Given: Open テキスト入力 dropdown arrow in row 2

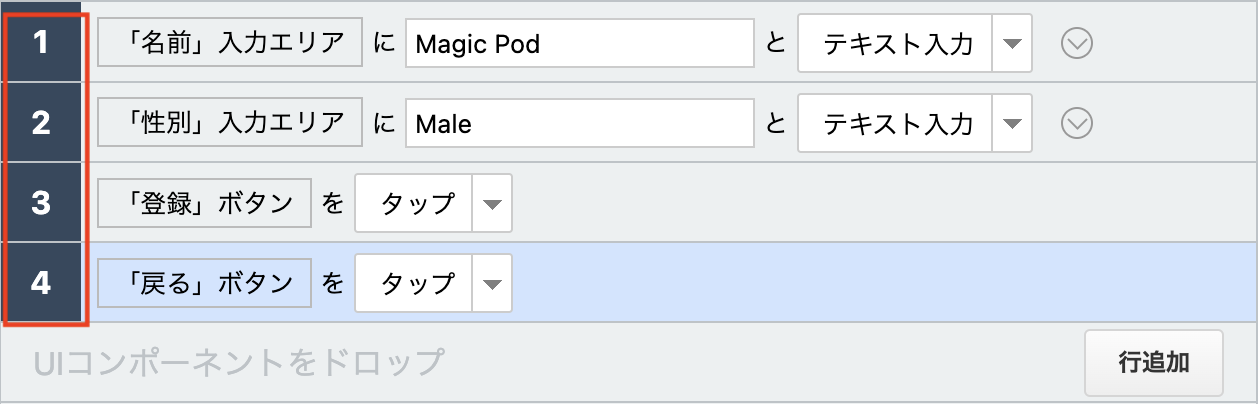Looking at the screenshot, I should pos(1012,123).
